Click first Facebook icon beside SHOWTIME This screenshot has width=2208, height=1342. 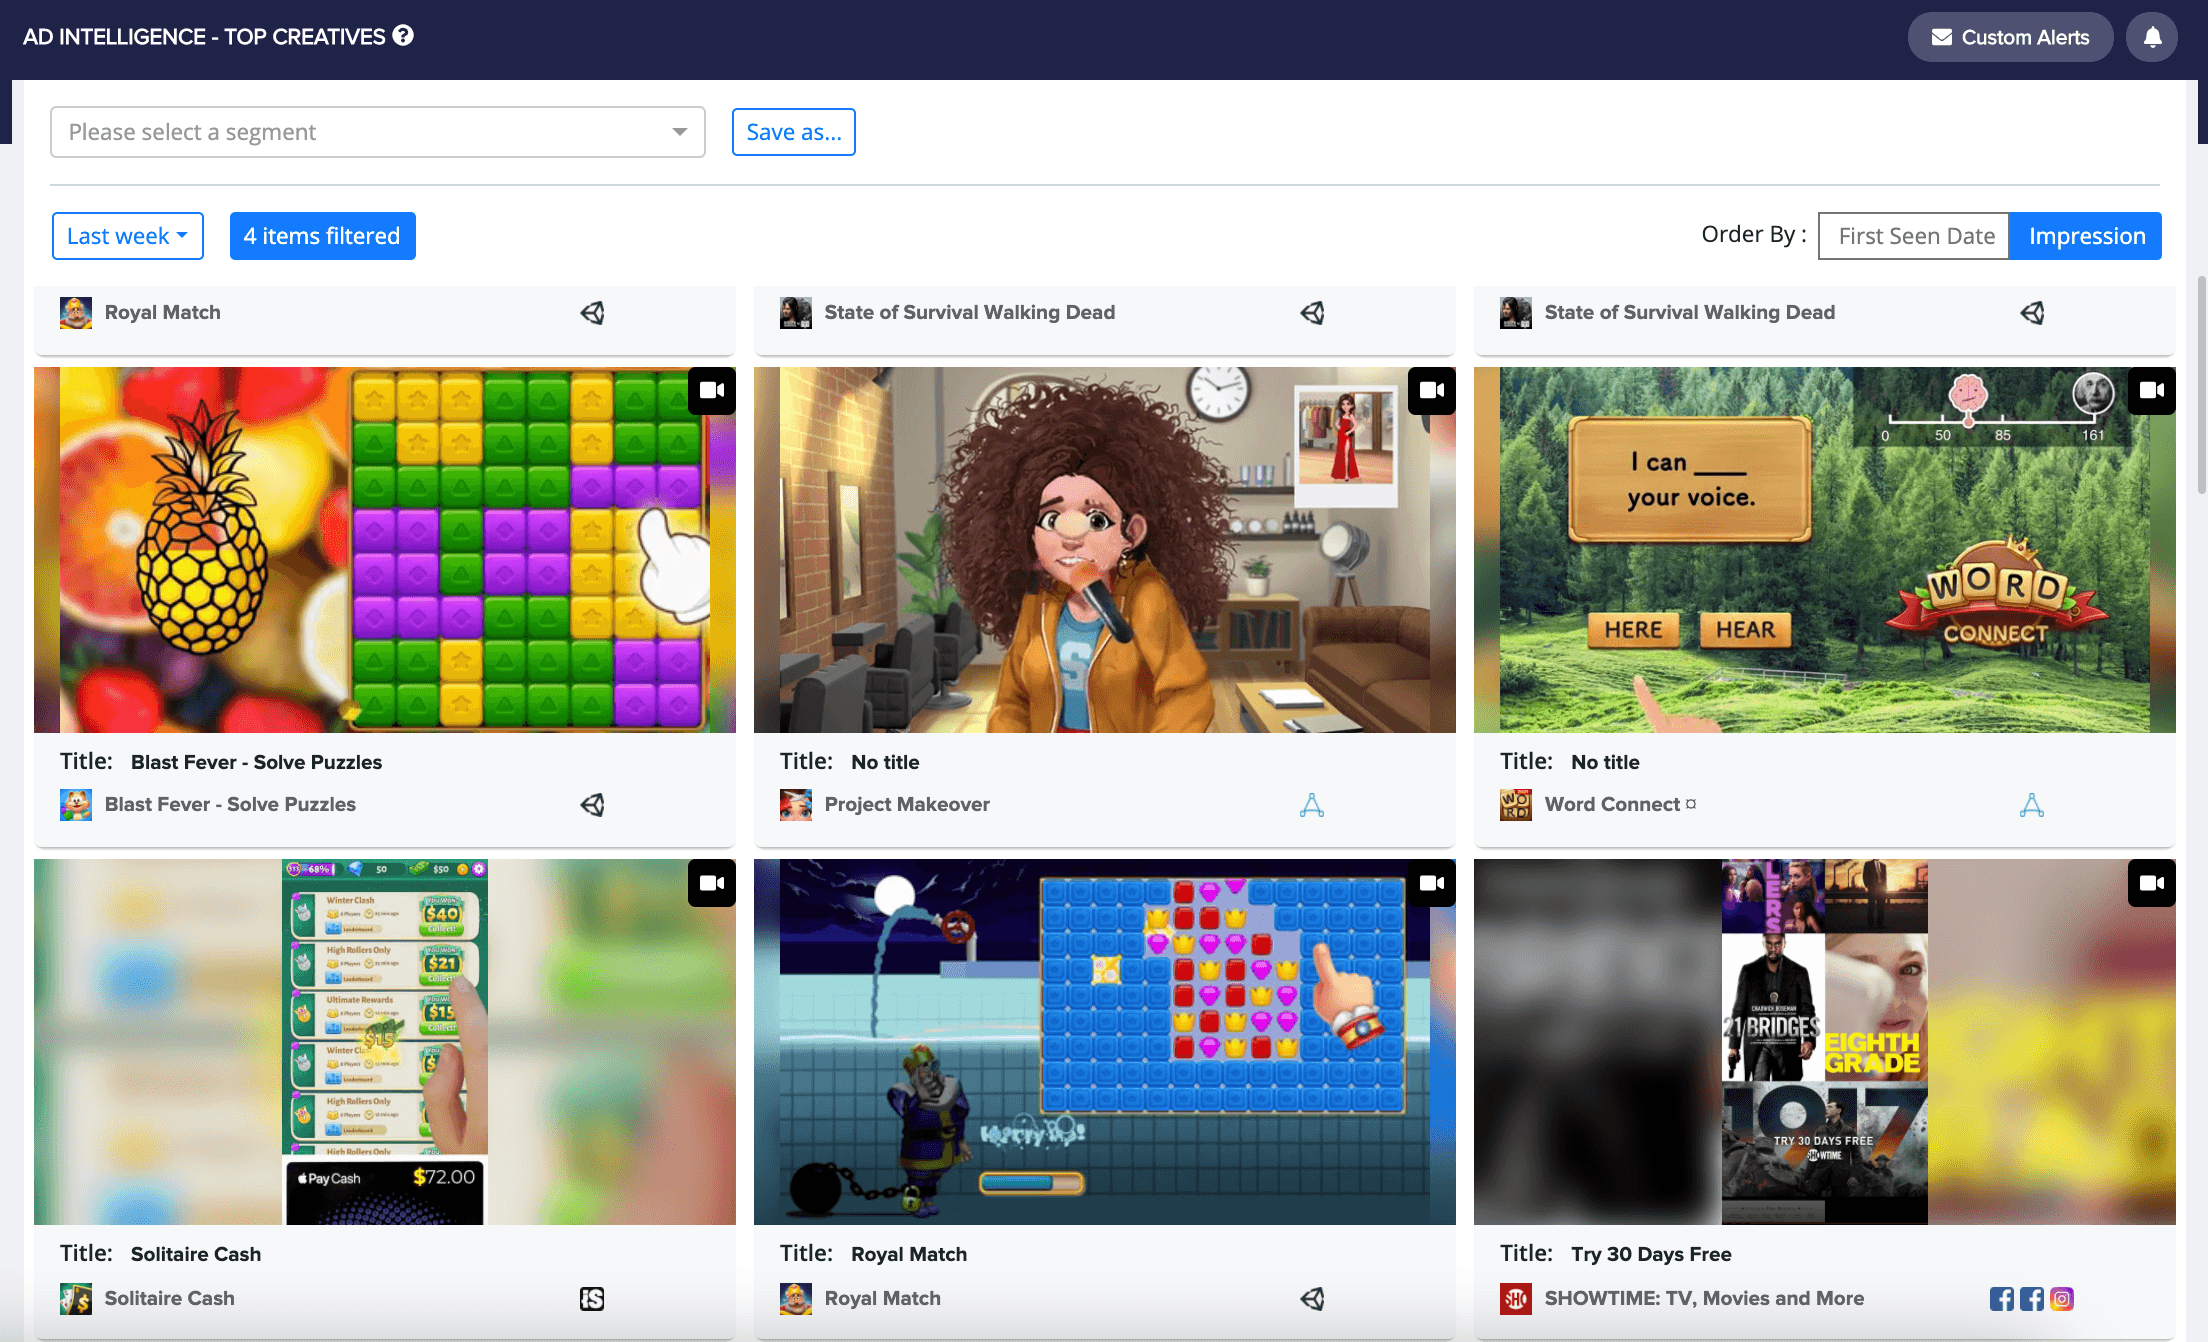2002,1299
